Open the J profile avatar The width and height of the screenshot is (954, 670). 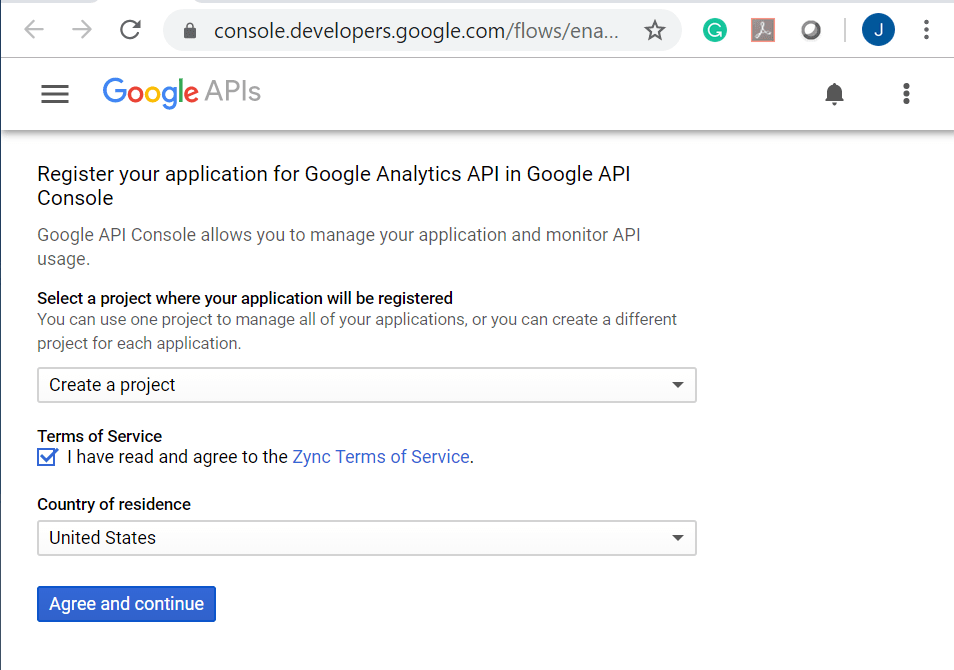pyautogui.click(x=878, y=30)
